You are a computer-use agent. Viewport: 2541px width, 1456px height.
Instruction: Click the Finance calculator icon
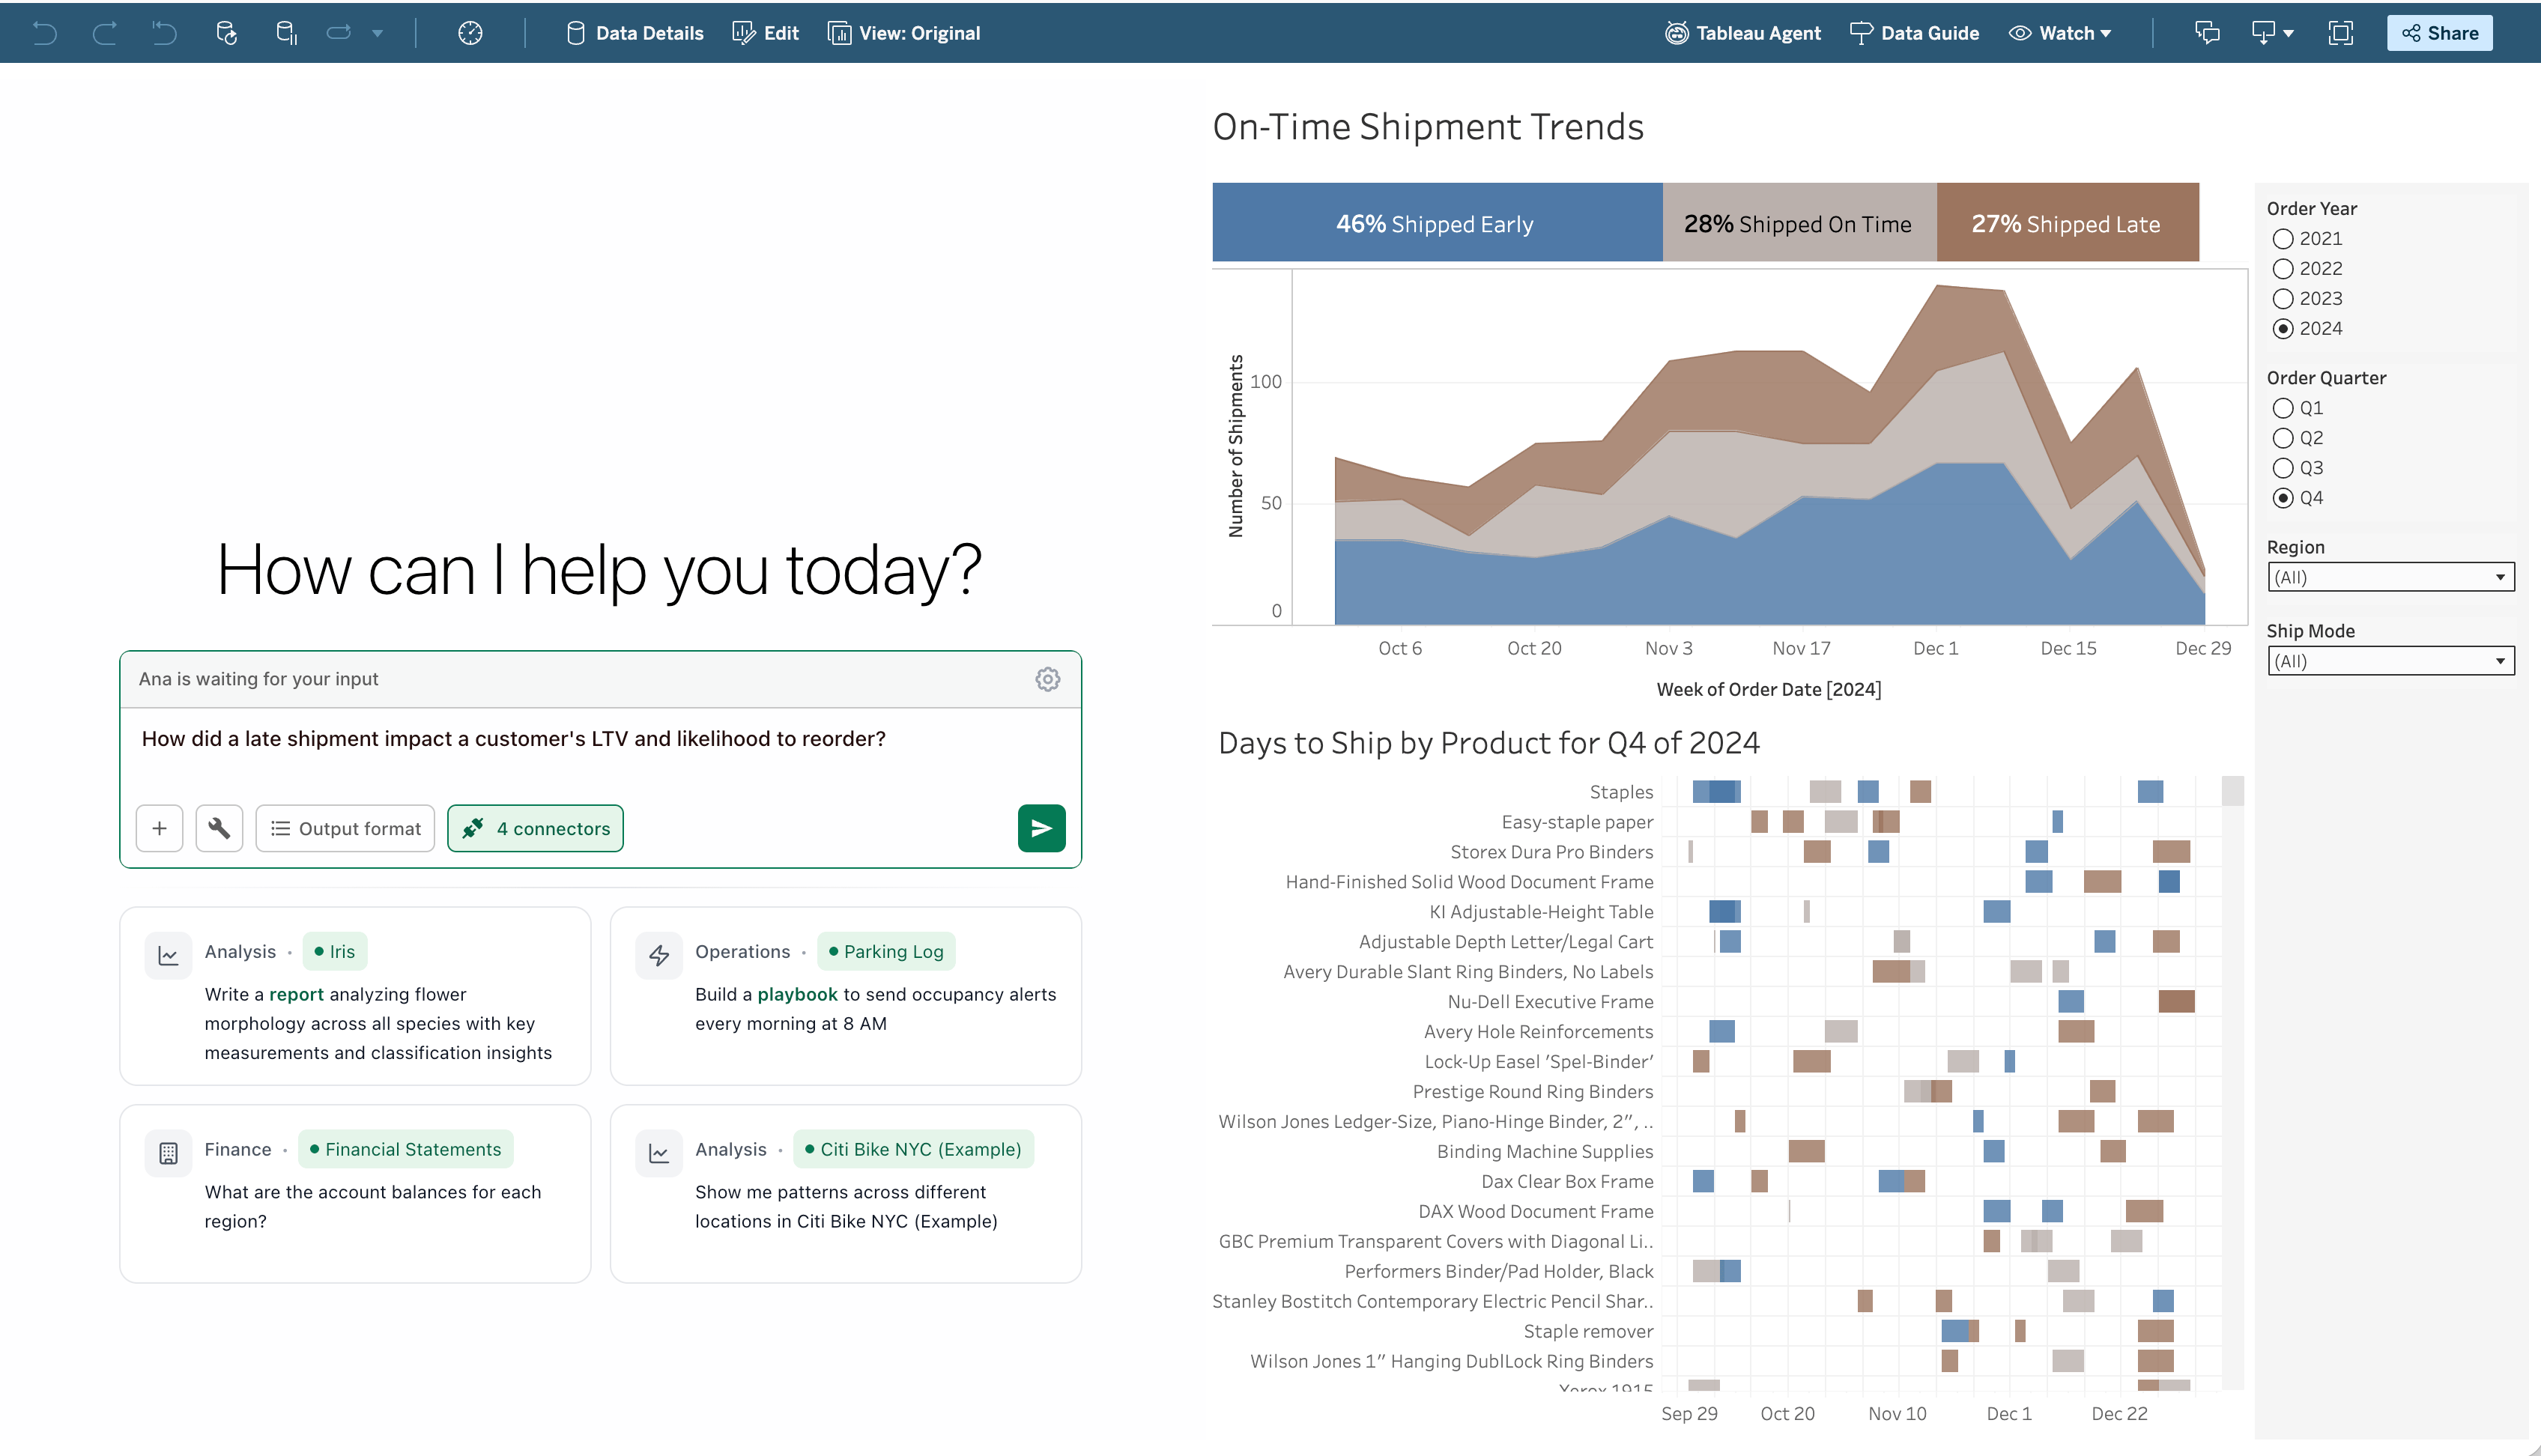(168, 1153)
